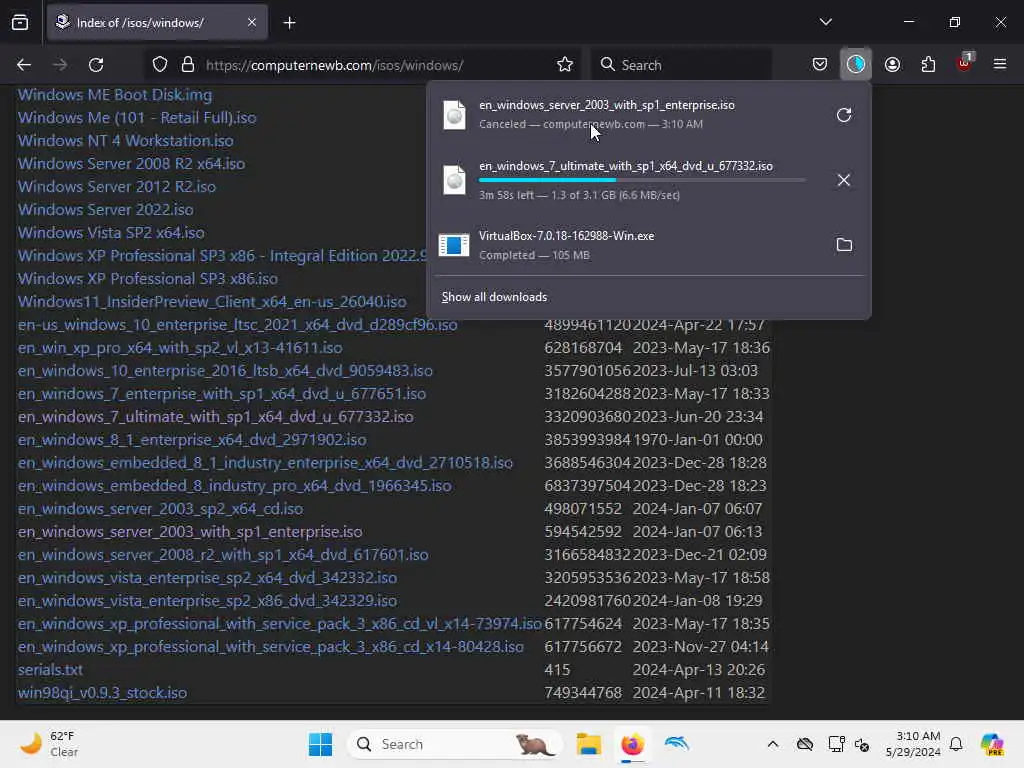Screen dimensions: 1024x768
Task: Open uBlock Origin extension icon
Action: coord(965,63)
